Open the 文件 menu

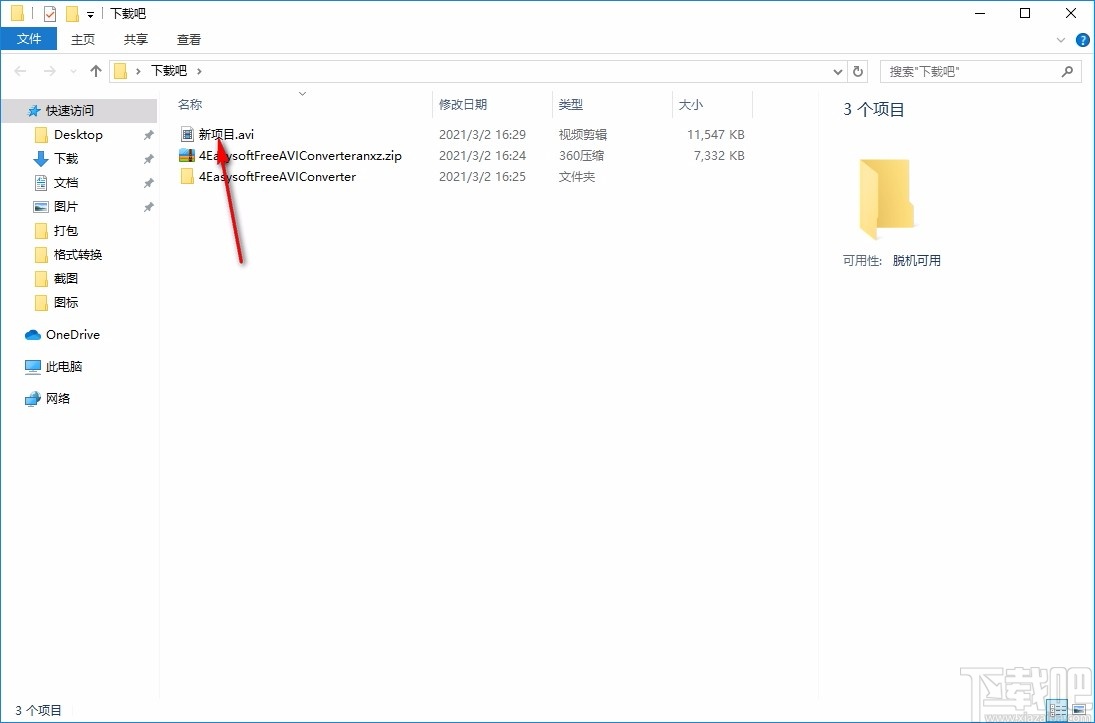tap(29, 38)
